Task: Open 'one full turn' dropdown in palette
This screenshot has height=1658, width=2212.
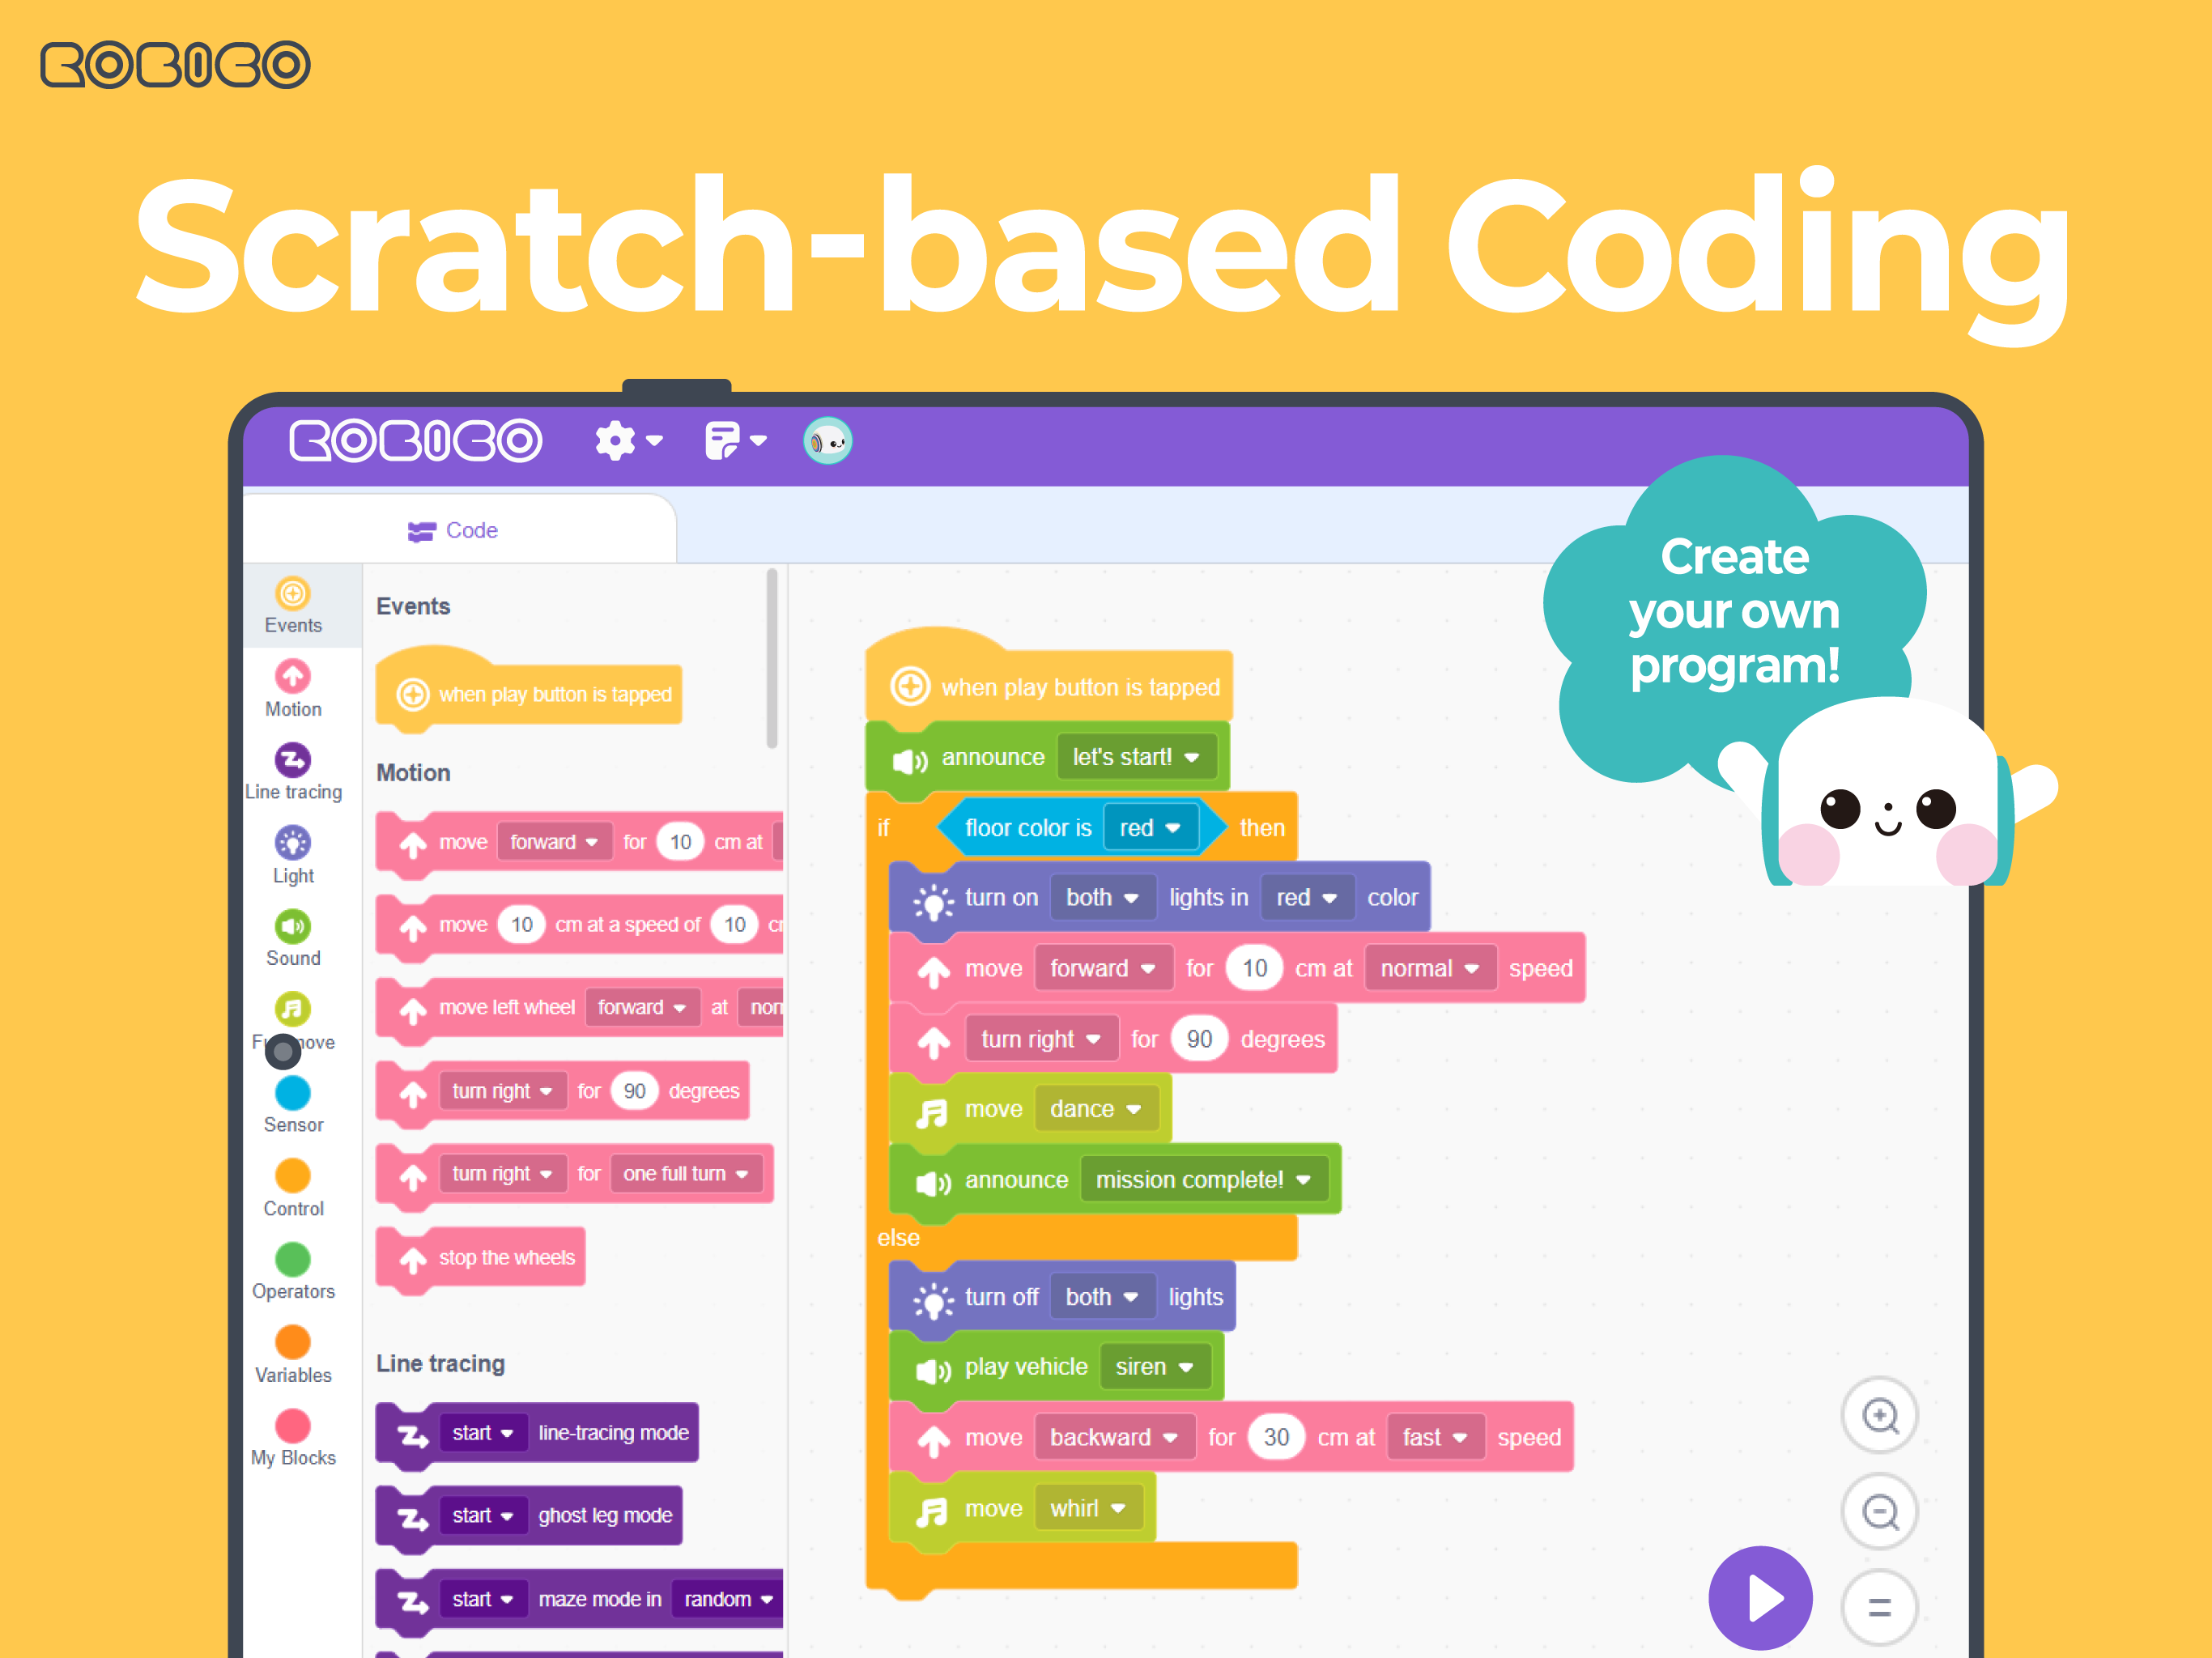Action: pos(686,1174)
